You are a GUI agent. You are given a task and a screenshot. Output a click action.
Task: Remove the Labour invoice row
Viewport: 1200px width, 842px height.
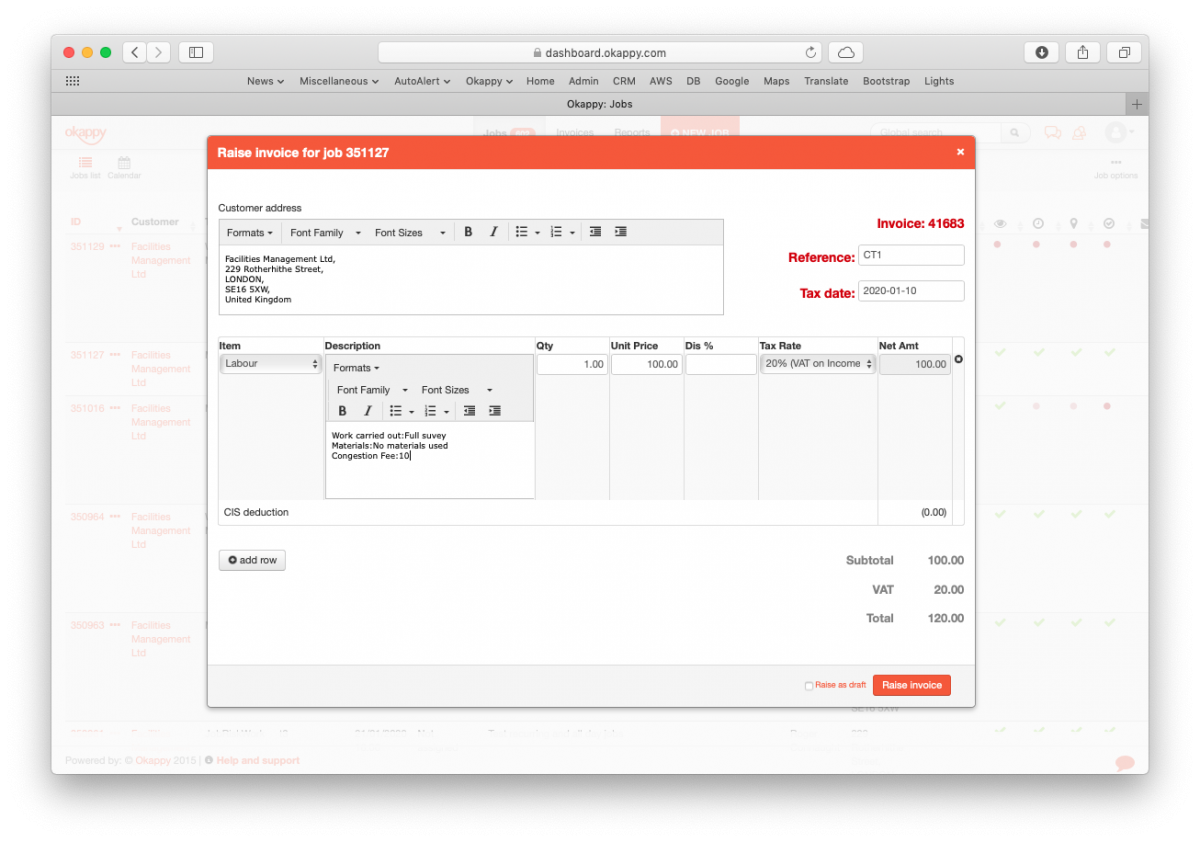959,359
